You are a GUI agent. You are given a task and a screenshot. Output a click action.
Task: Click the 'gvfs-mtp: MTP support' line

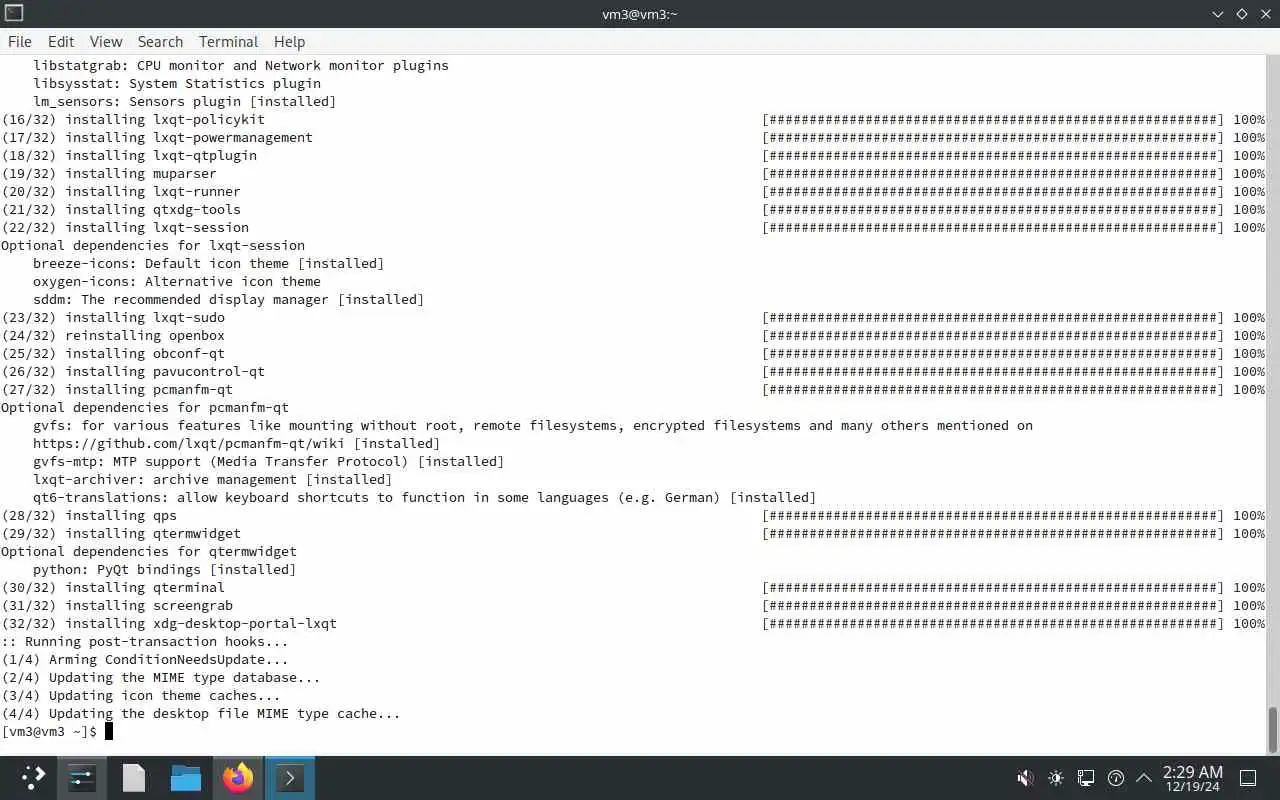pyautogui.click(x=268, y=461)
